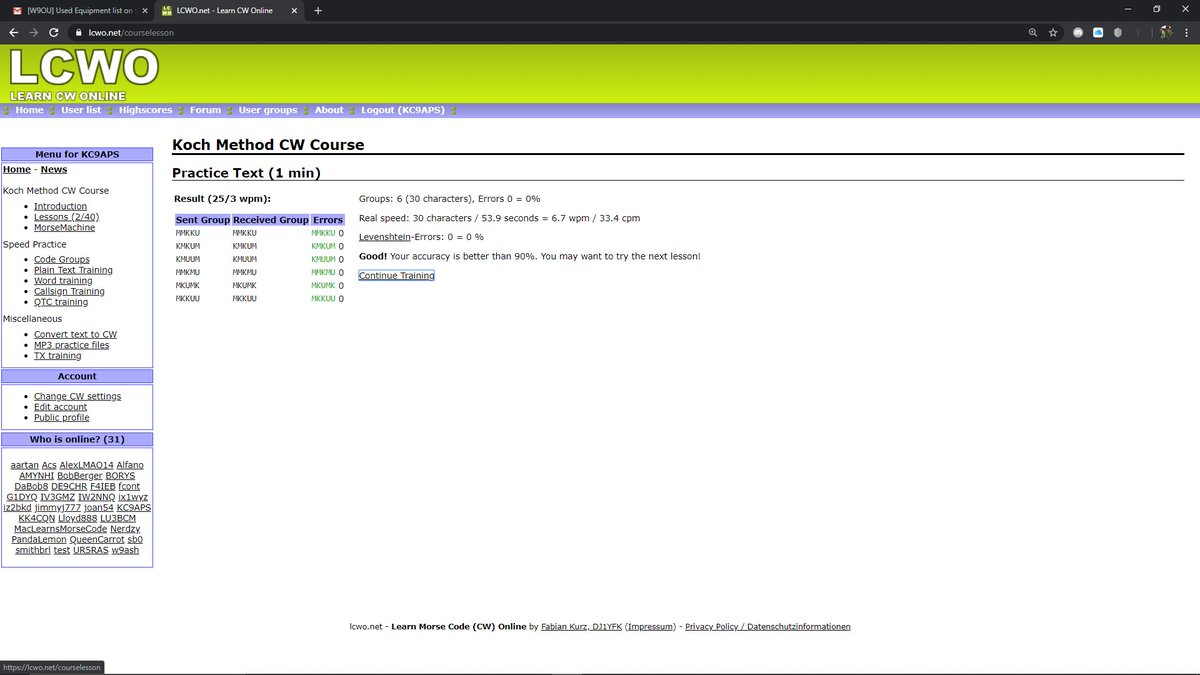Open the zoom magnifier in the address bar
Image resolution: width=1200 pixels, height=675 pixels.
click(1033, 32)
